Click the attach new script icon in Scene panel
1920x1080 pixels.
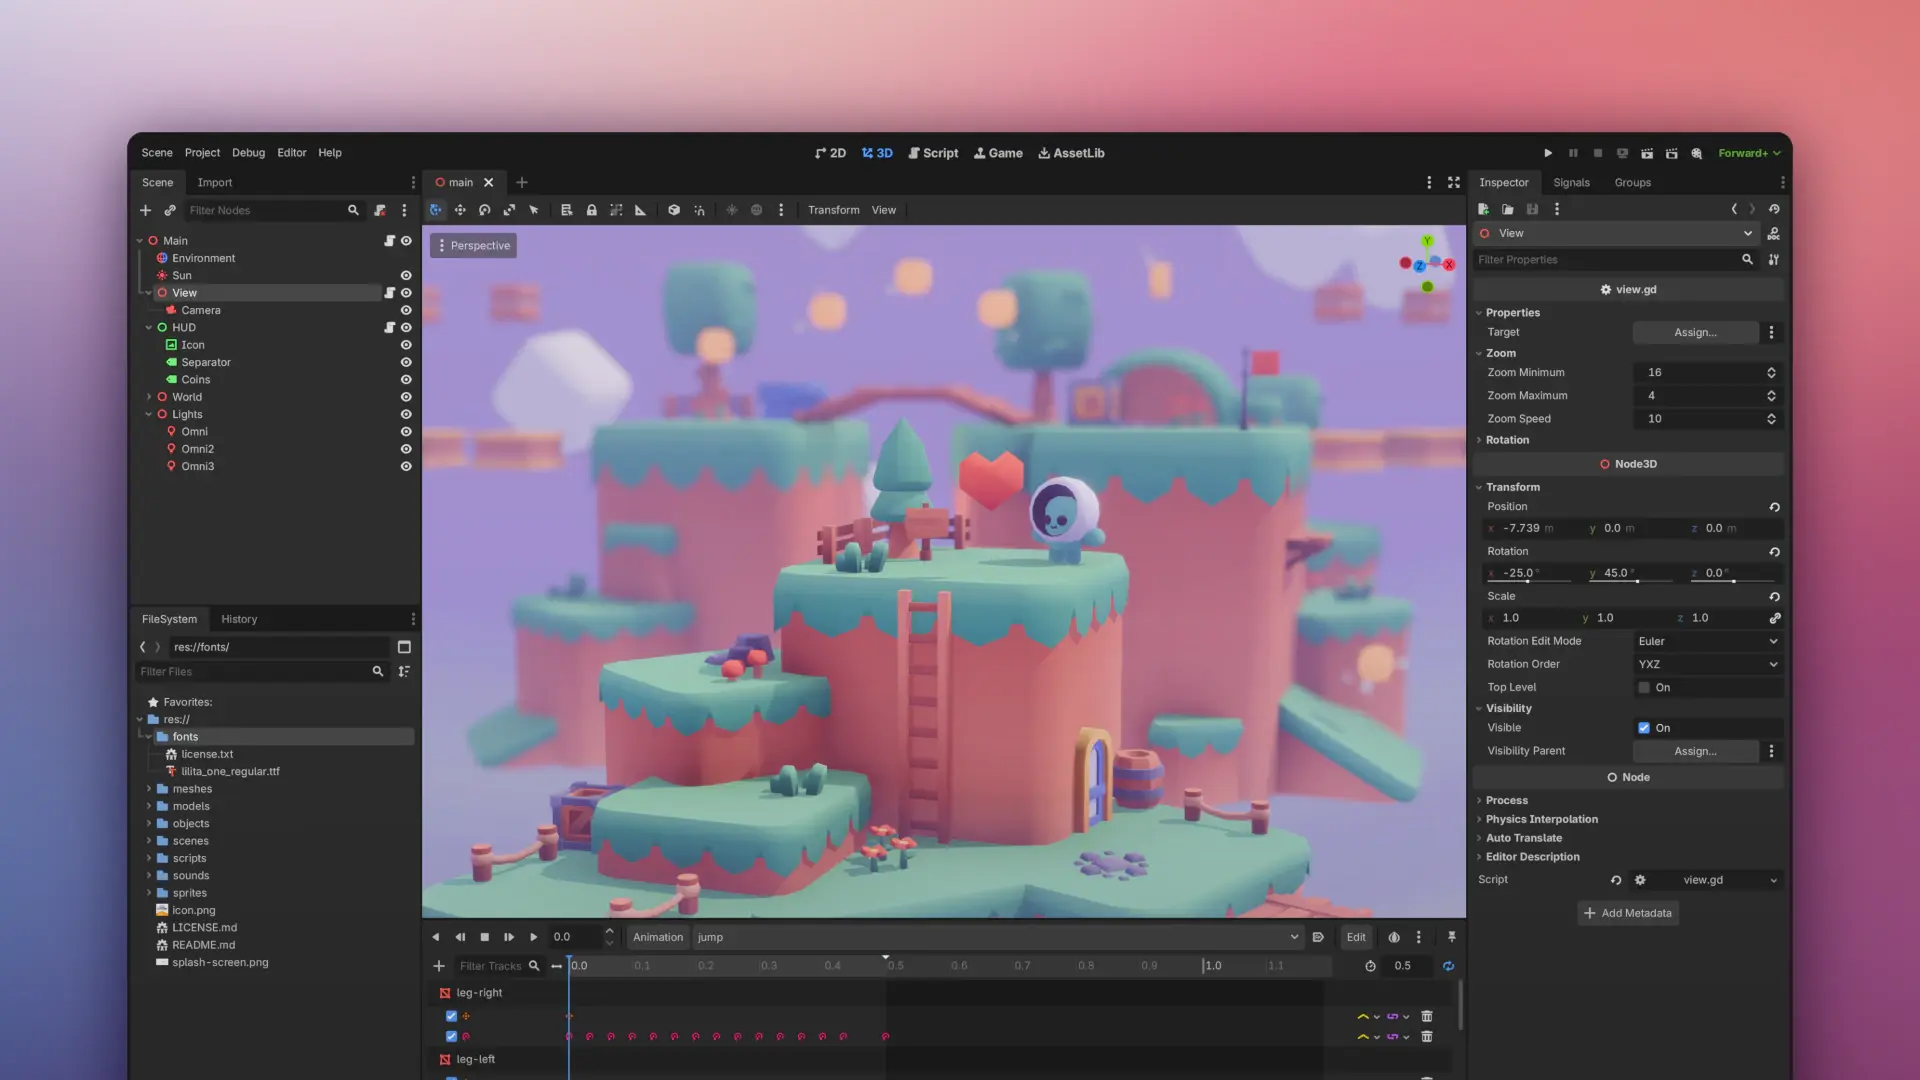coord(380,210)
